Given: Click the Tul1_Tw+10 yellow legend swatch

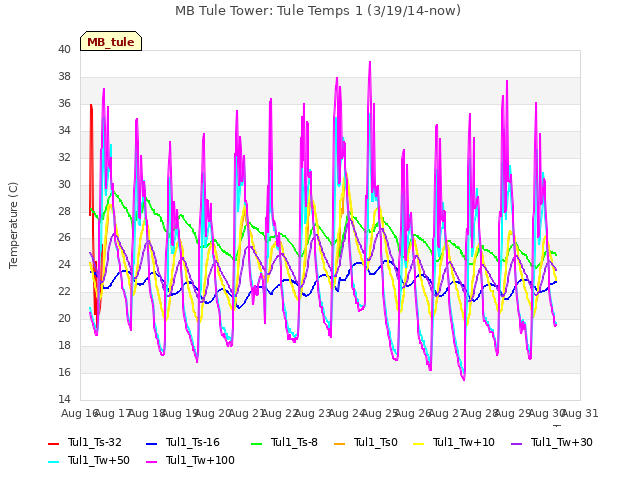Looking at the screenshot, I should (419, 443).
